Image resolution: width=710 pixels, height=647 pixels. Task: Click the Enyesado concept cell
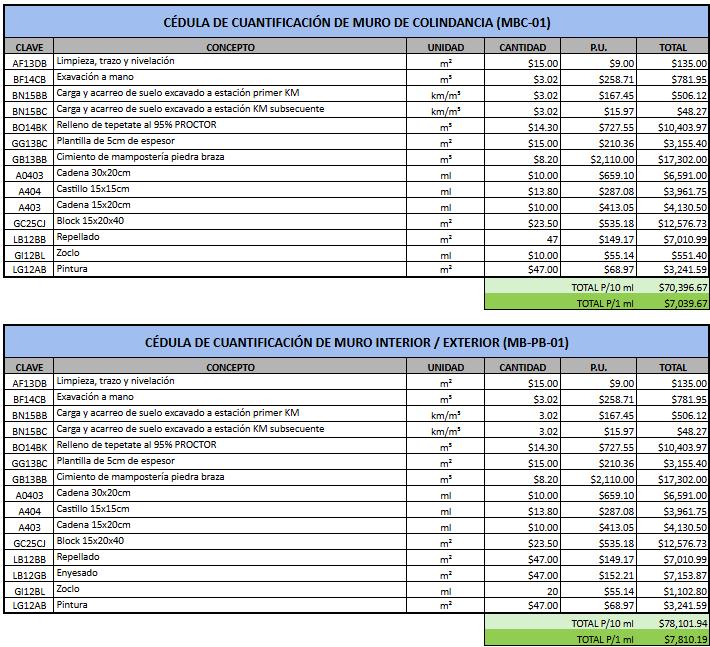click(x=230, y=573)
